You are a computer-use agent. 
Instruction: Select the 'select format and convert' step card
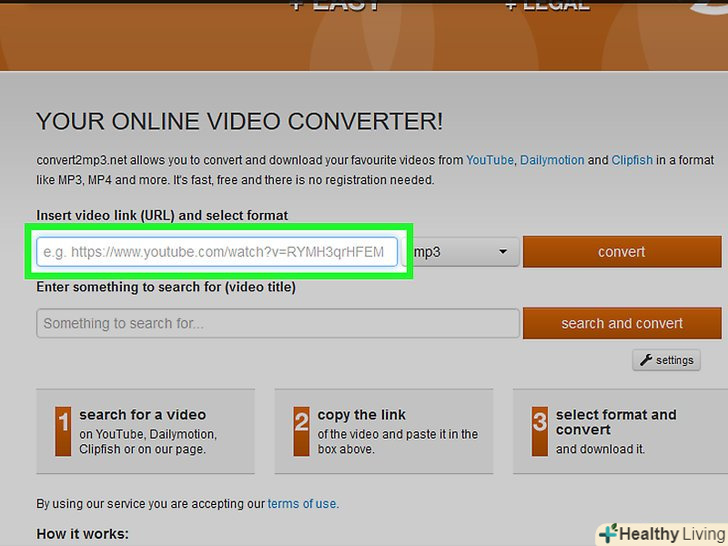620,431
